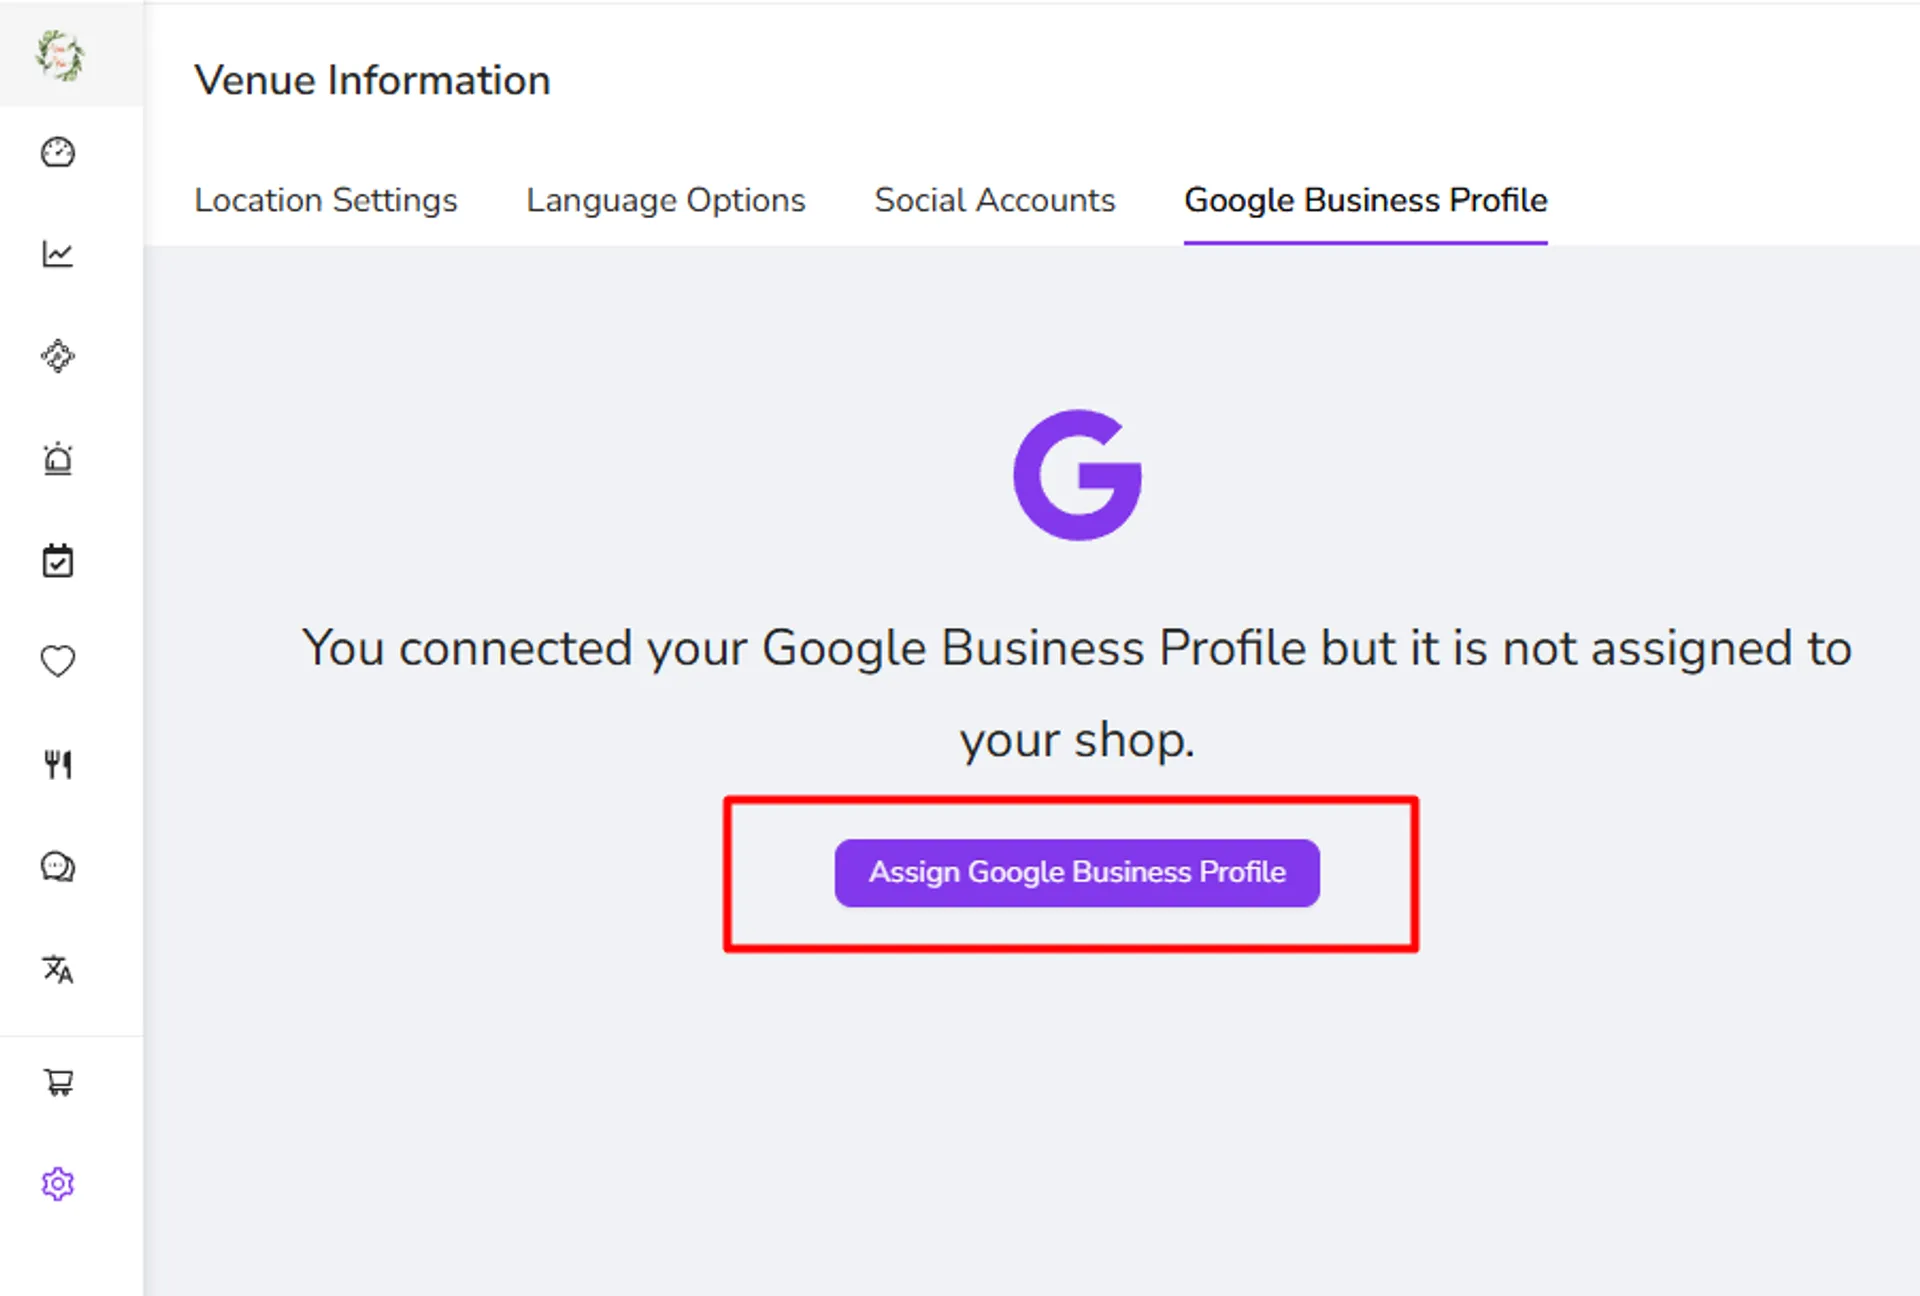1920x1296 pixels.
Task: Switch to Language Options tab
Action: (666, 200)
